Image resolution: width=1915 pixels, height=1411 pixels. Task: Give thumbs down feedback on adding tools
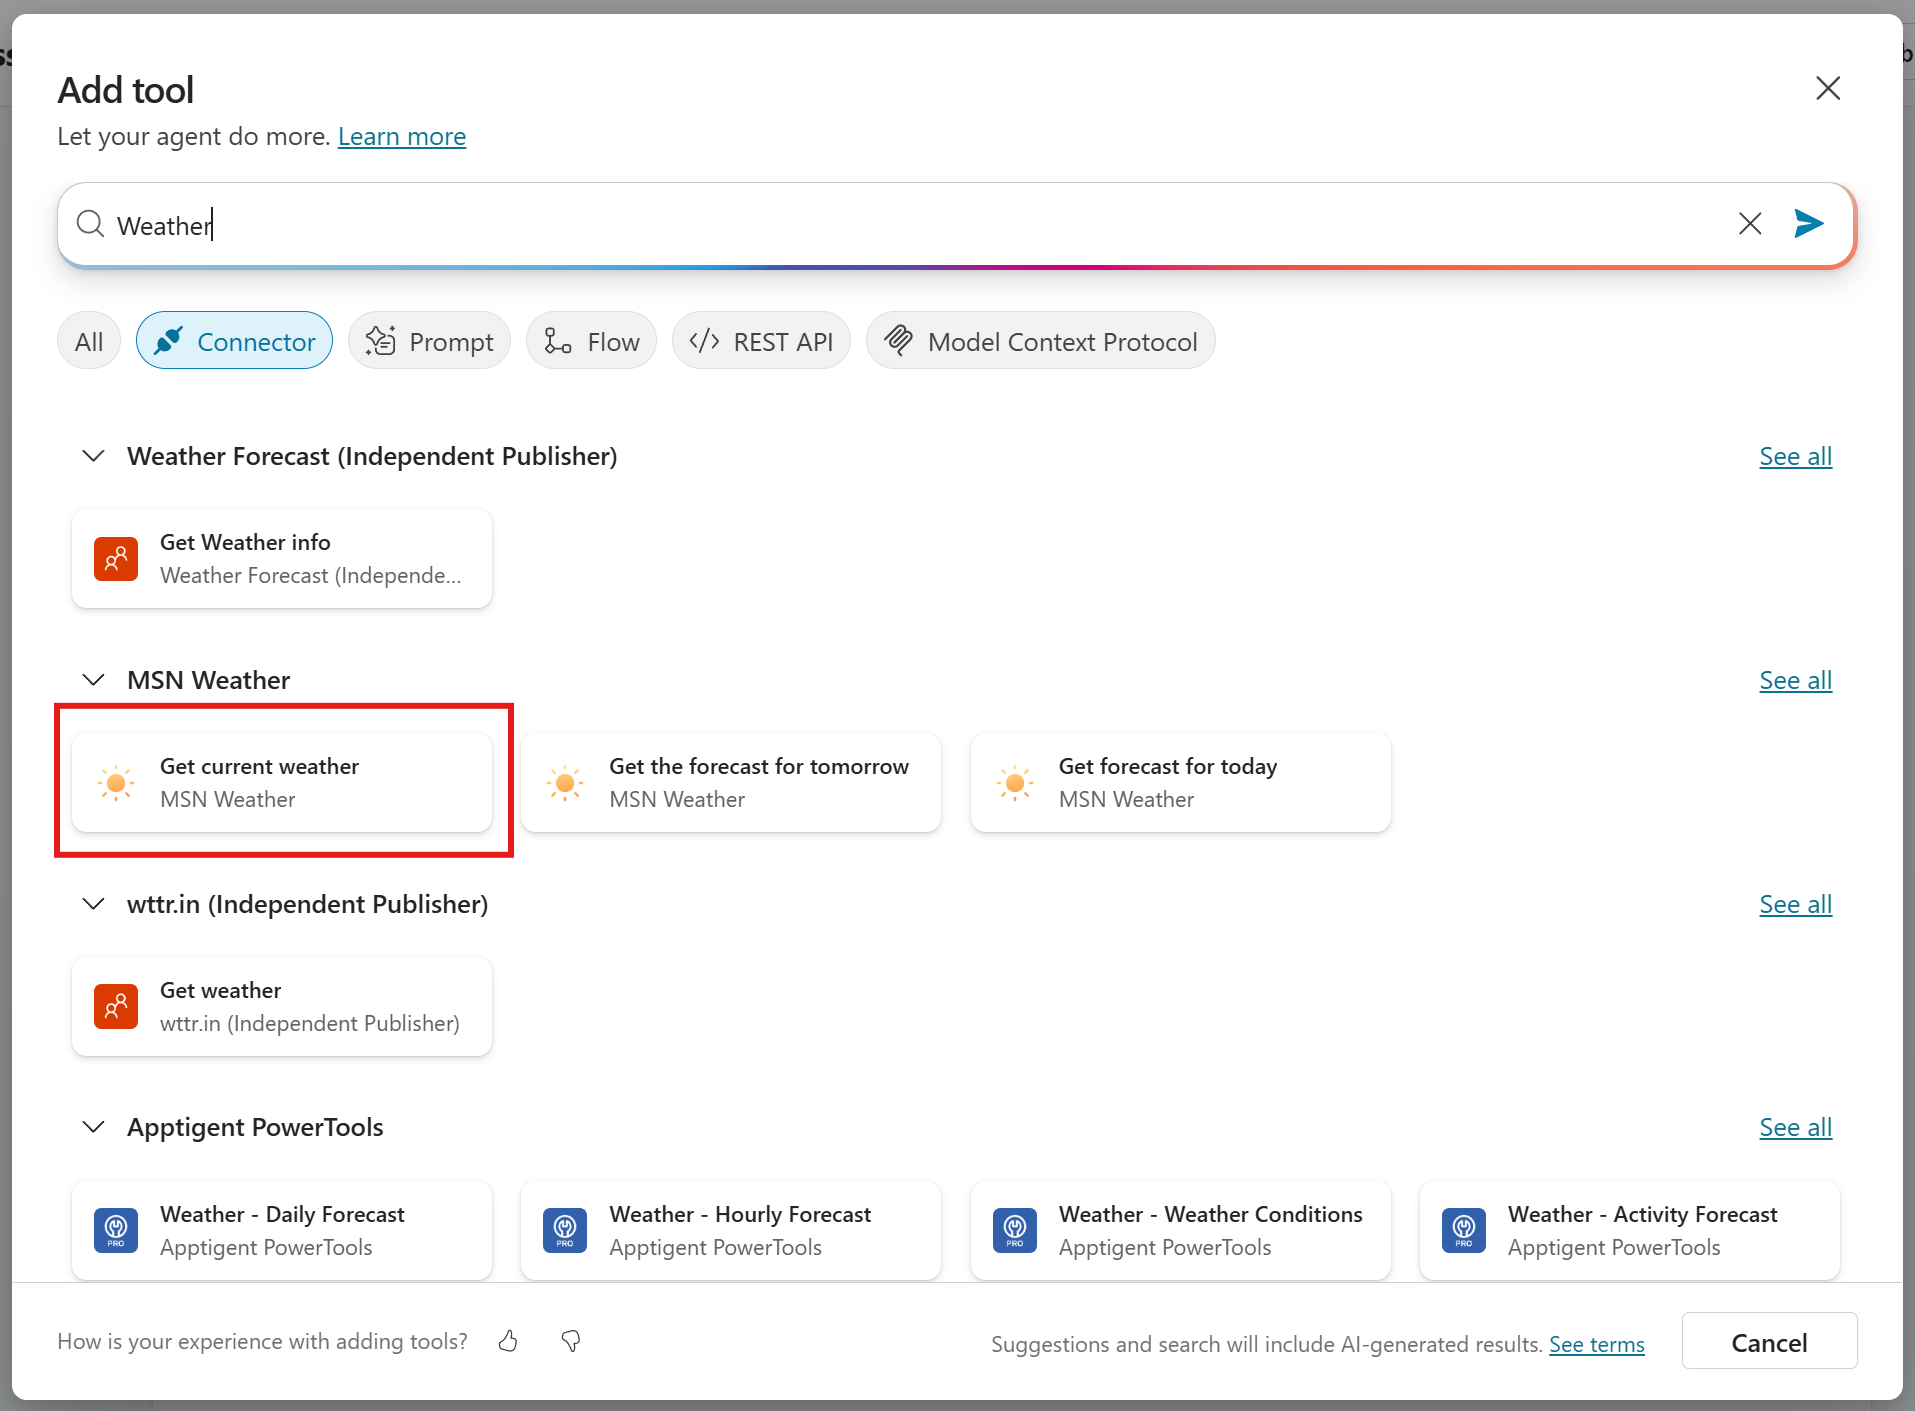[x=571, y=1341]
